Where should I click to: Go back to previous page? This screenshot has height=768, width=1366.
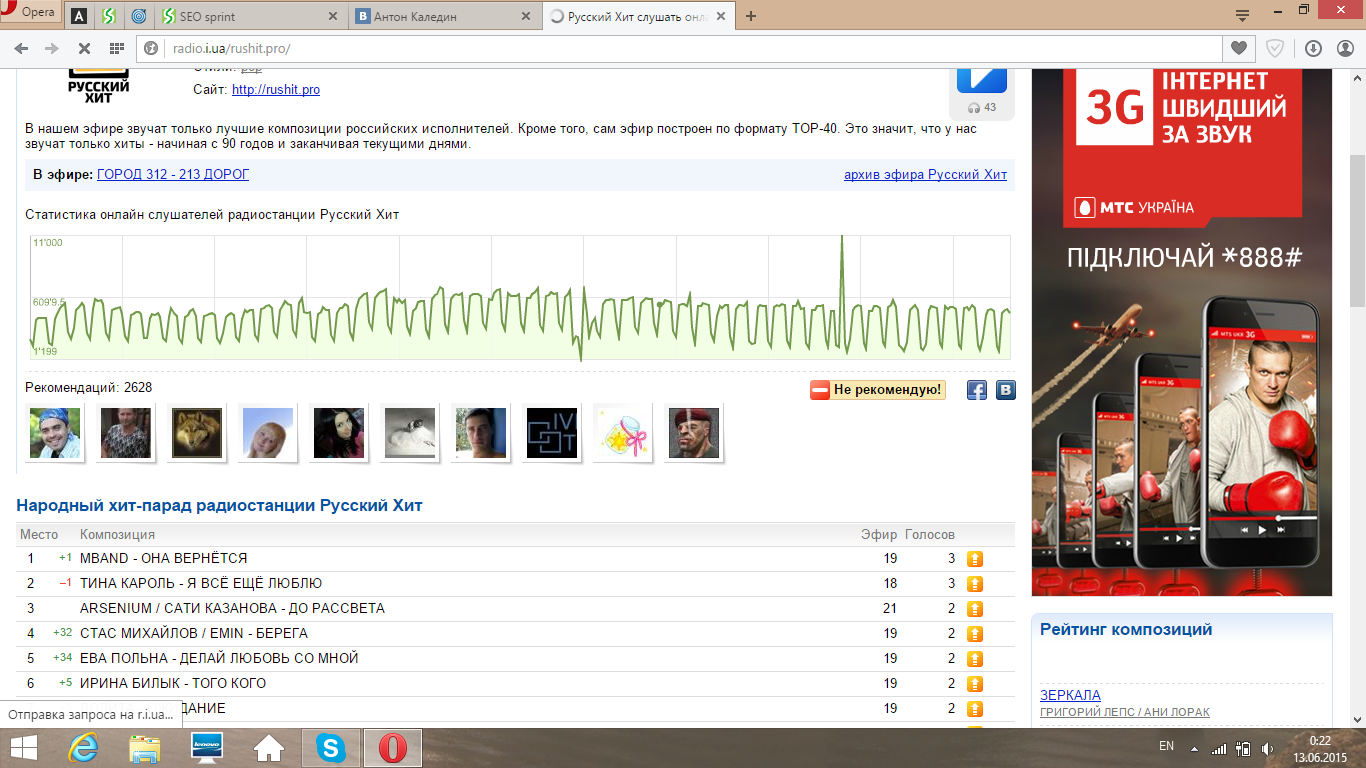pyautogui.click(x=23, y=48)
